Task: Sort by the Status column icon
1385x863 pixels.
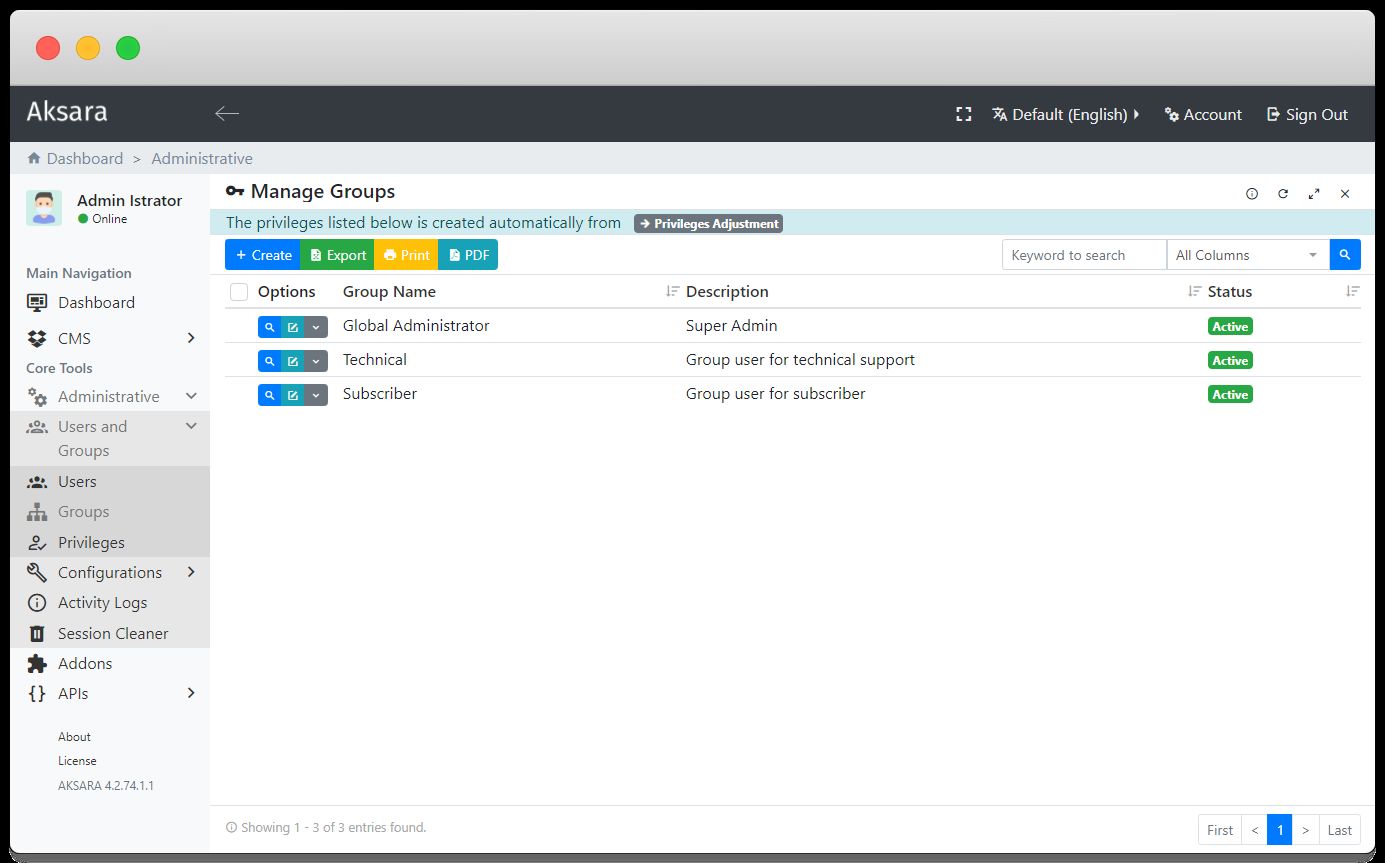Action: tap(1352, 292)
